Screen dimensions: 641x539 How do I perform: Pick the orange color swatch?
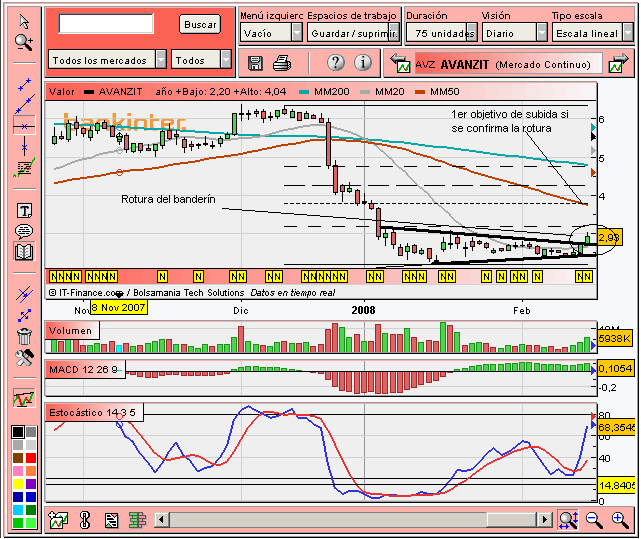[x=31, y=471]
